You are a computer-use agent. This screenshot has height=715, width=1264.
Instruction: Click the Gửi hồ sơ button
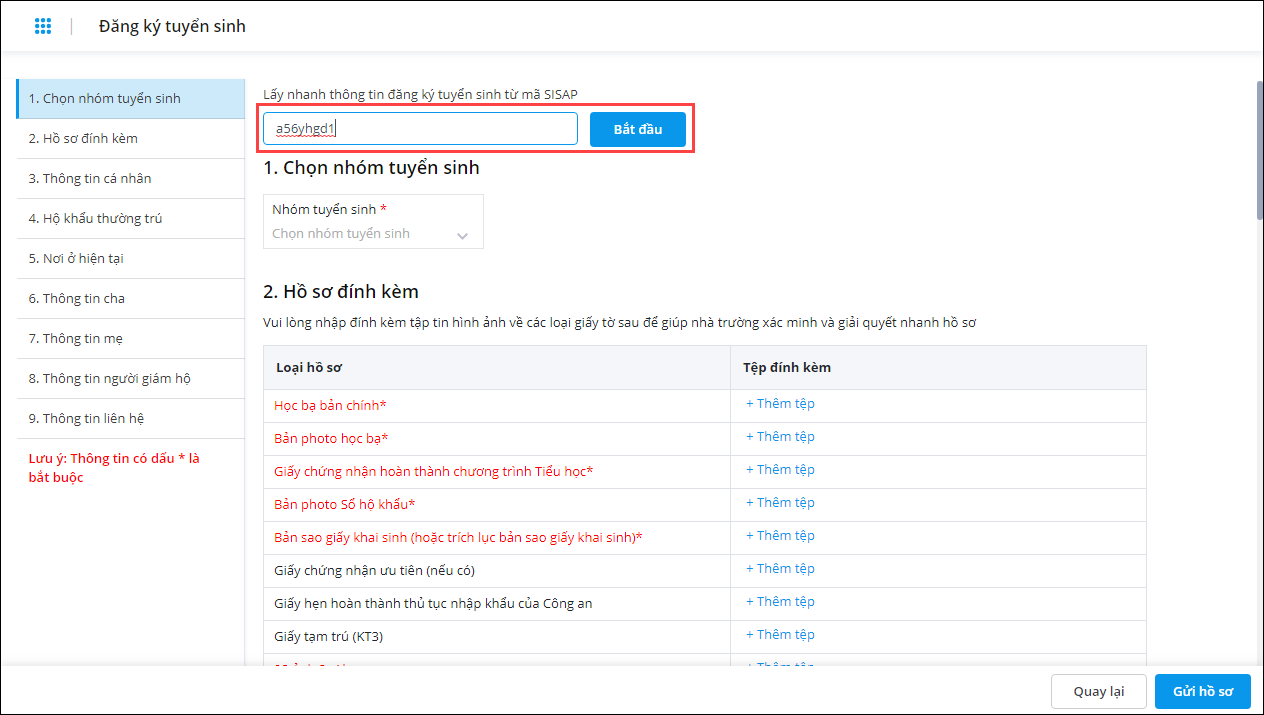click(1203, 691)
